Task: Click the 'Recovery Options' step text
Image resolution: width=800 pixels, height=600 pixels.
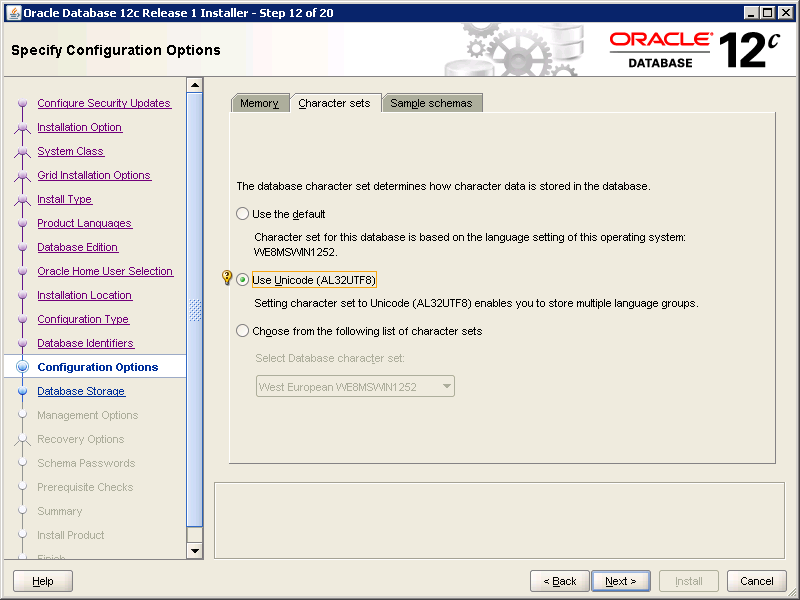Action: point(81,439)
